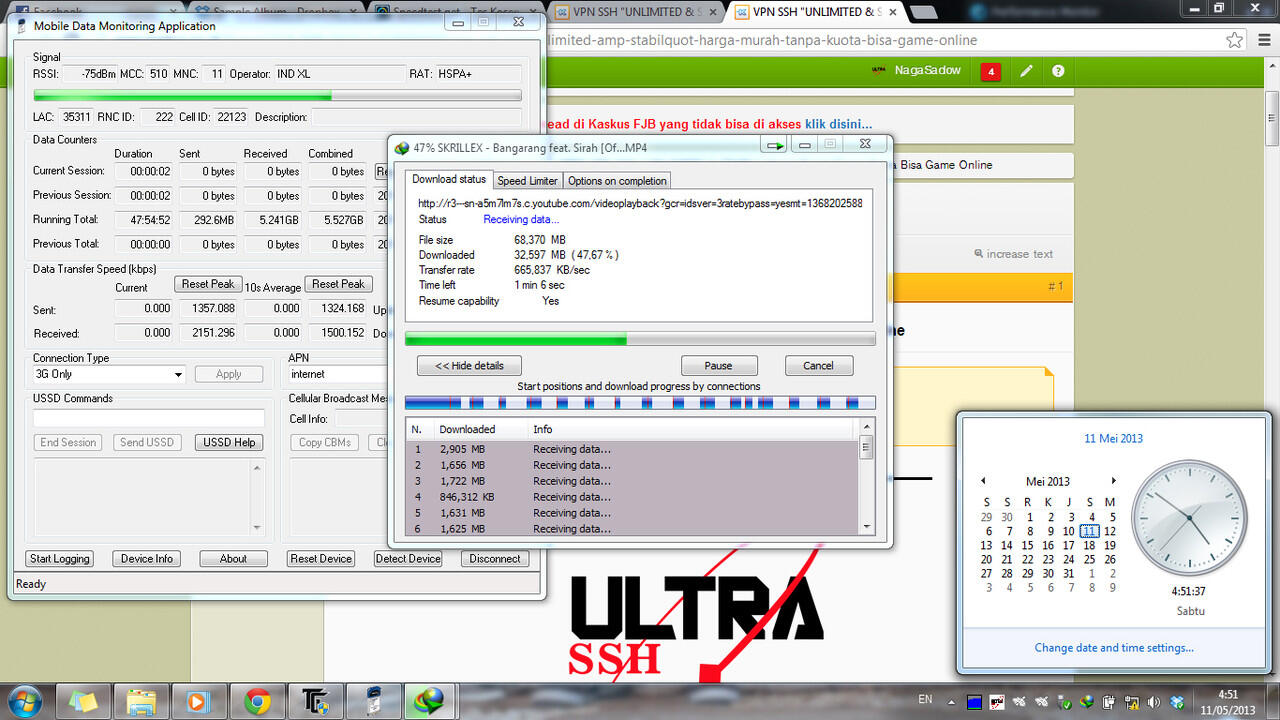Click the APN field containing internet

click(338, 374)
